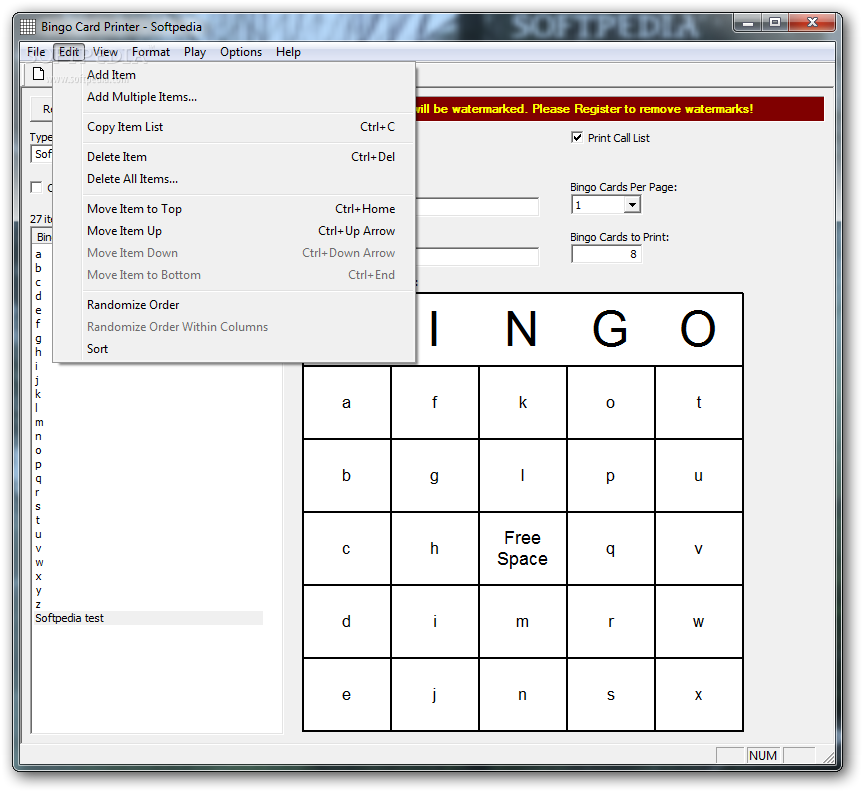Open the Play menu
The image size is (863, 792).
pyautogui.click(x=195, y=52)
